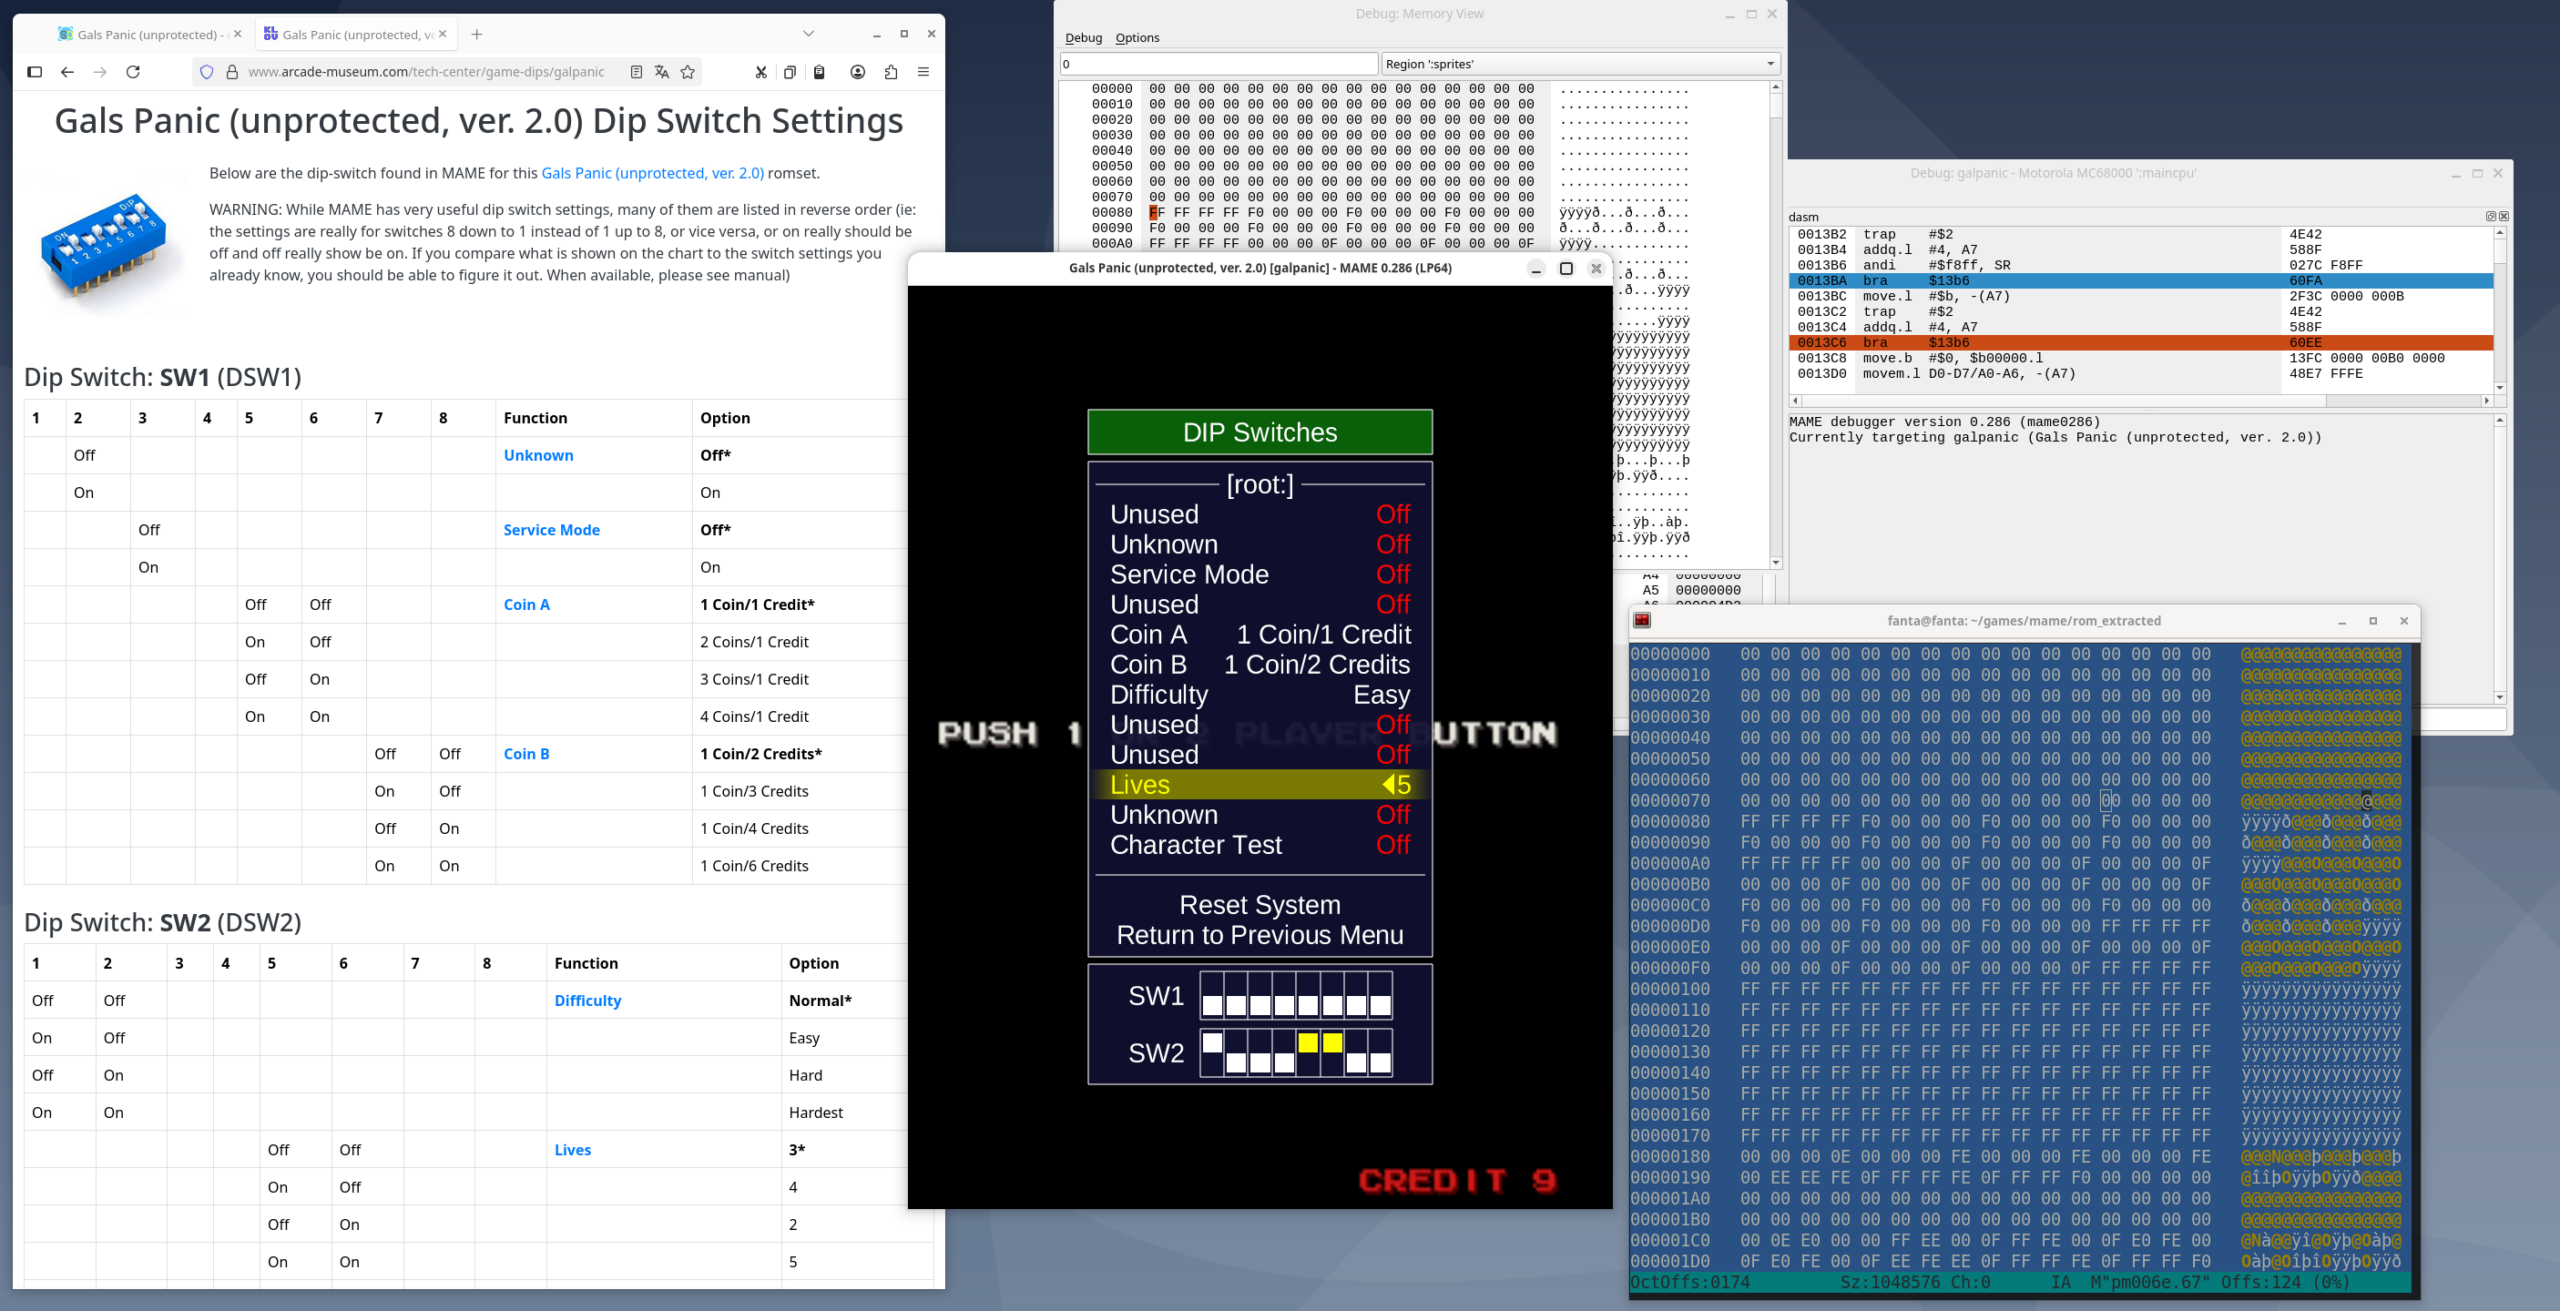Screen dimensions: 2560x1311
Task: Click the Firefox account profile icon
Action: pyautogui.click(x=857, y=72)
